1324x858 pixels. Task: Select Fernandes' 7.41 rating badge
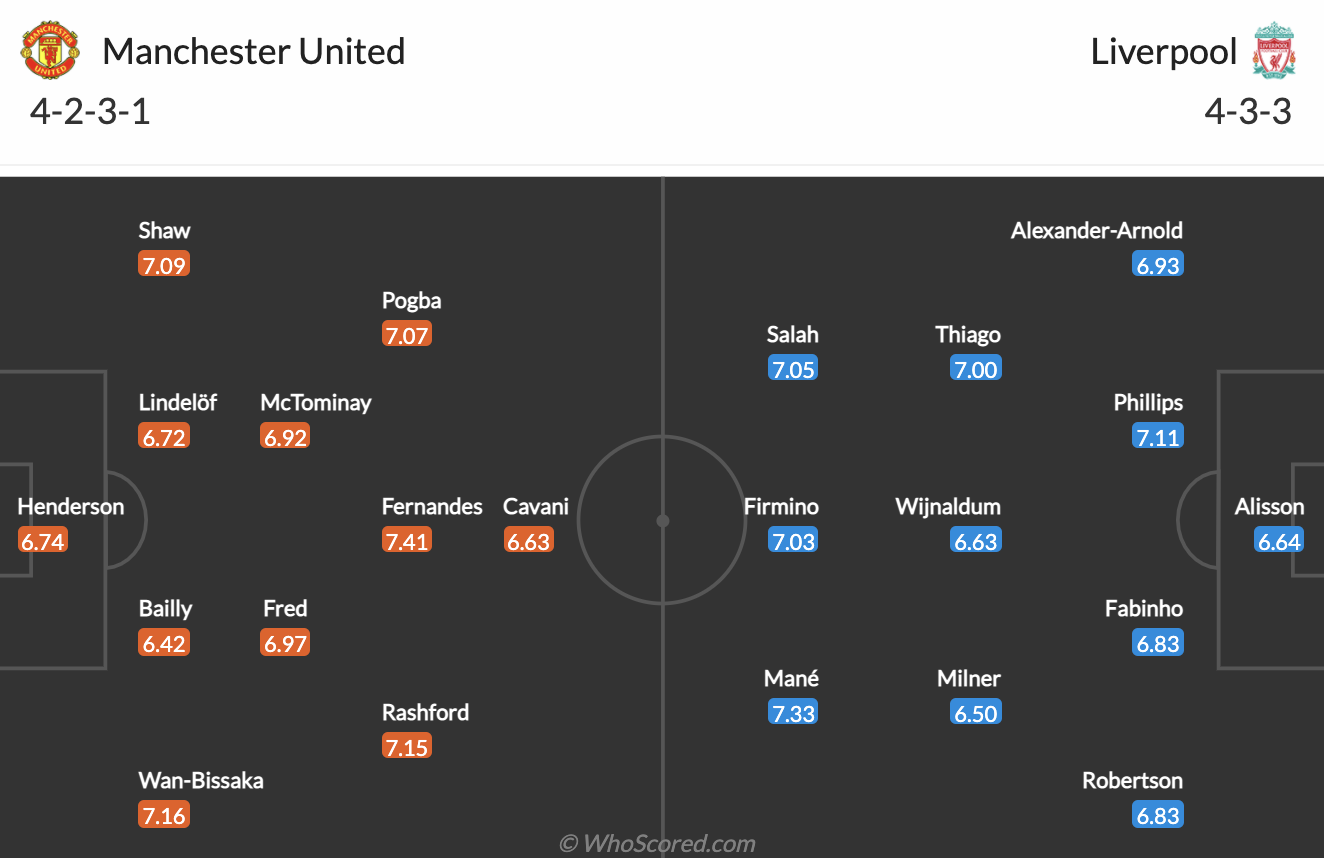406,541
